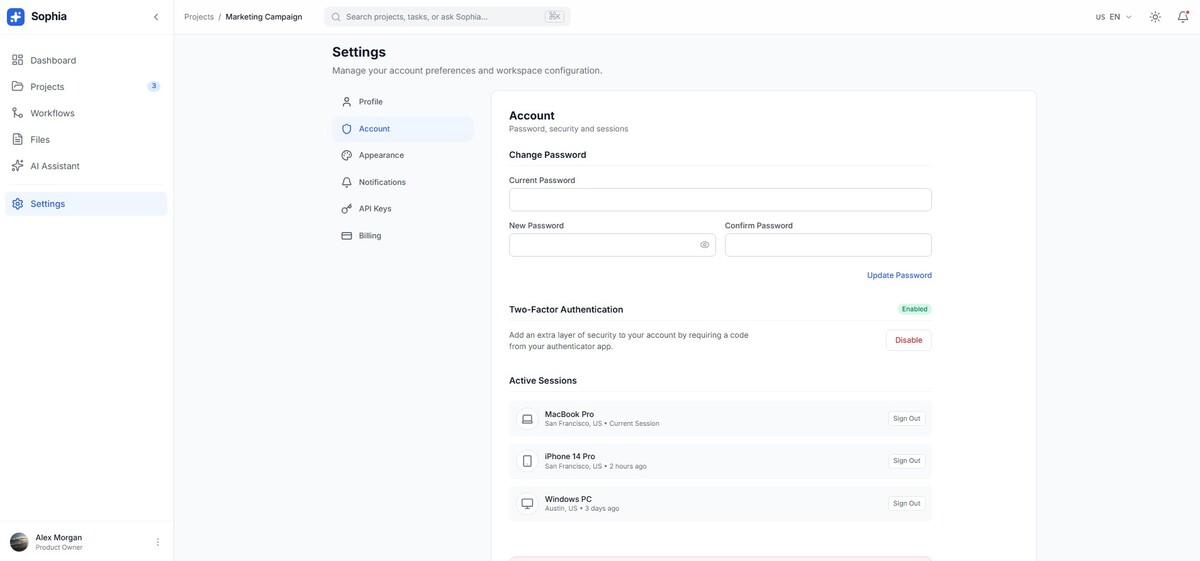Image resolution: width=1200 pixels, height=561 pixels.
Task: Disable two-factor authentication
Action: (x=908, y=340)
